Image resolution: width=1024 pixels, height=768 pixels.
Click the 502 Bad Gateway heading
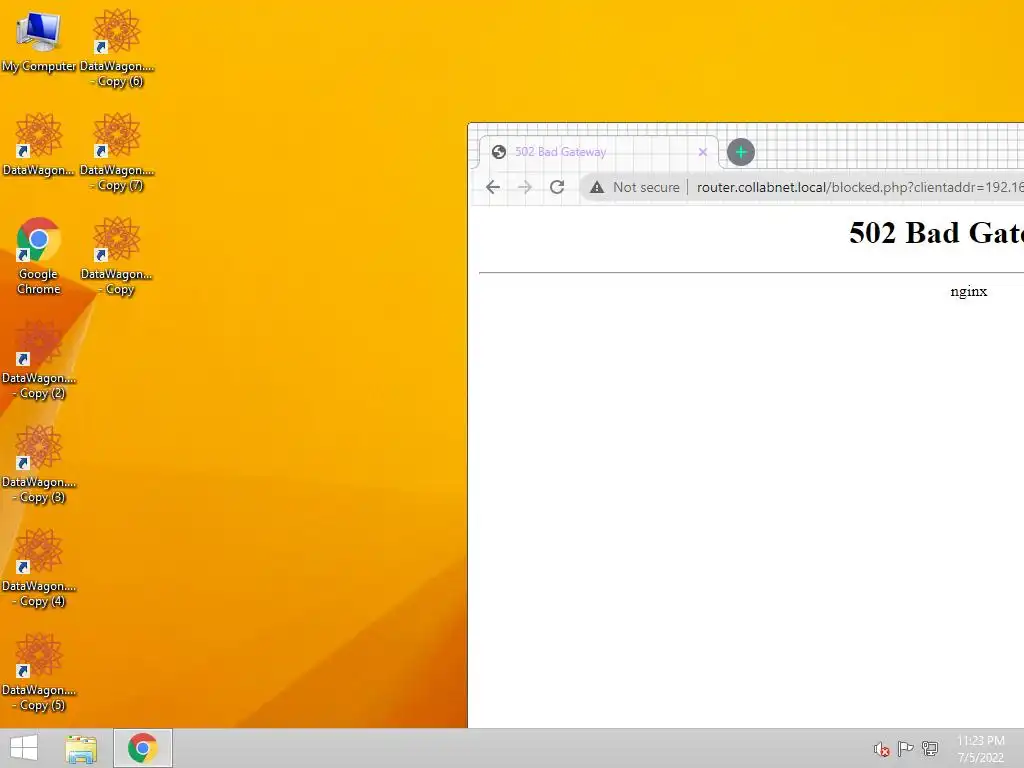coord(936,232)
